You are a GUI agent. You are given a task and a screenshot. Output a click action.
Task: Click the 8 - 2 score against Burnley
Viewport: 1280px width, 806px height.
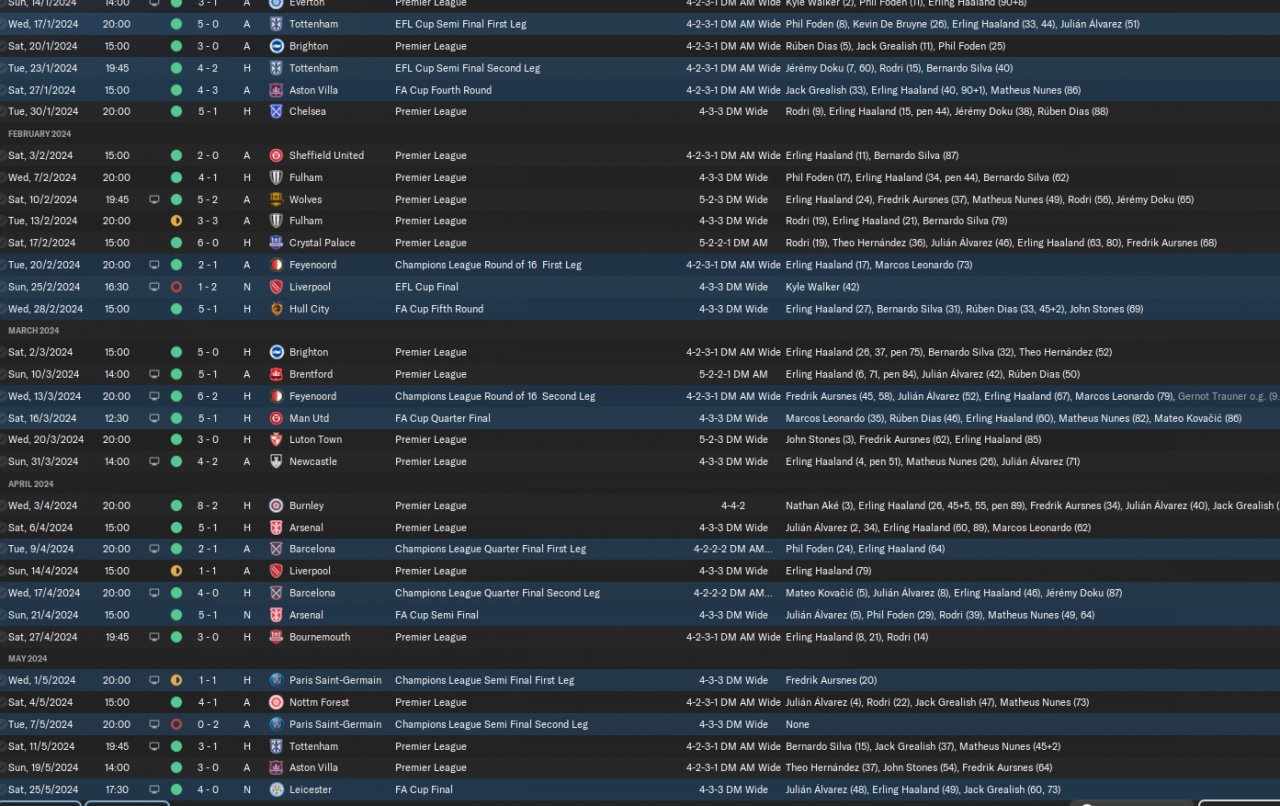click(208, 505)
